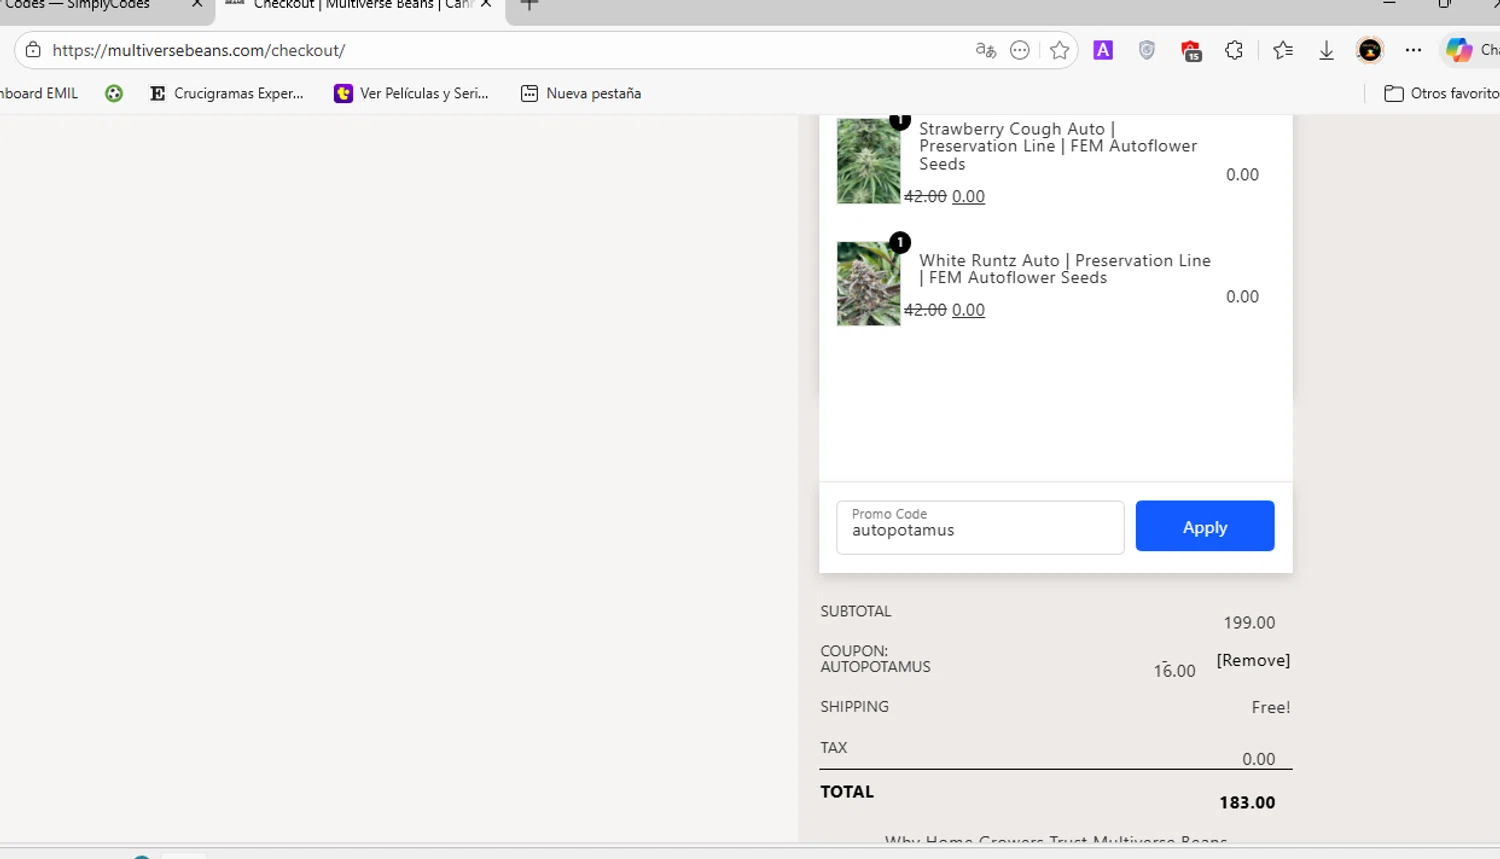Open the Downloads icon

coord(1326,50)
